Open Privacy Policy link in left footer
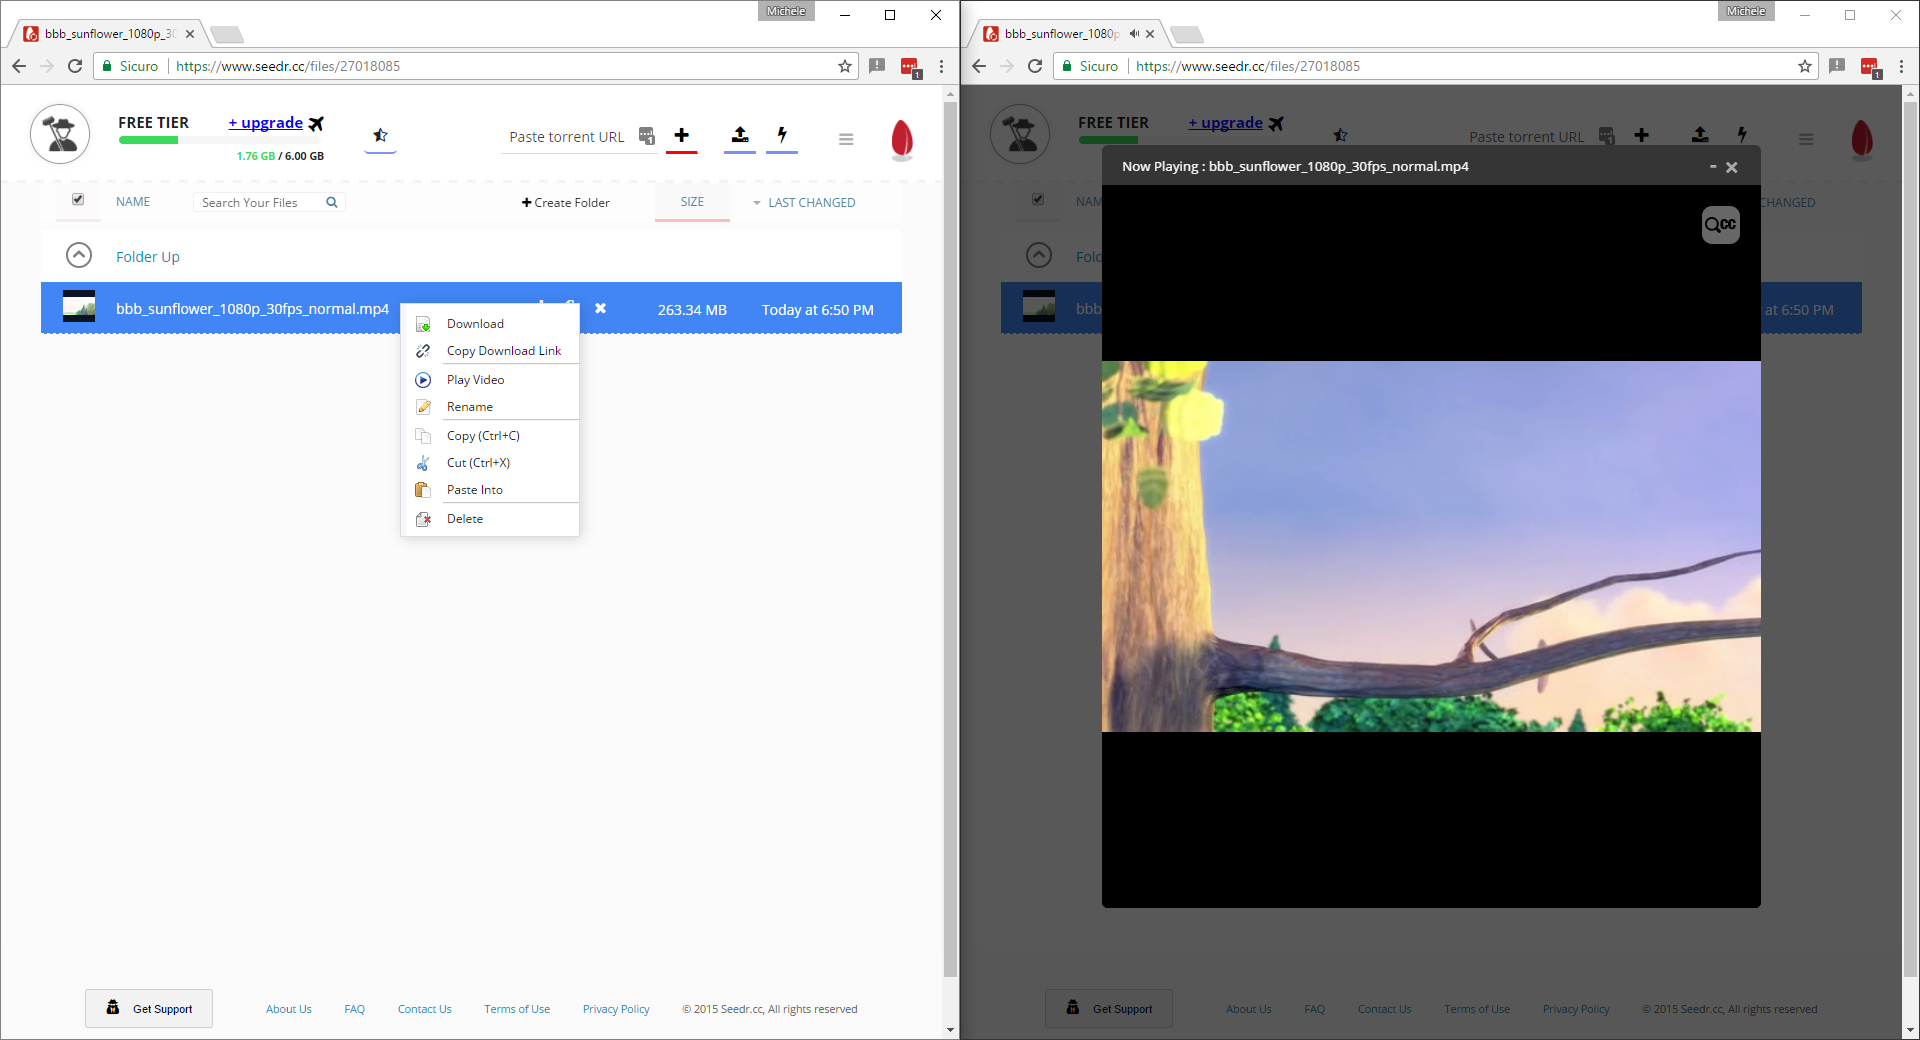Screen dimensions: 1920x1040 [616, 1009]
